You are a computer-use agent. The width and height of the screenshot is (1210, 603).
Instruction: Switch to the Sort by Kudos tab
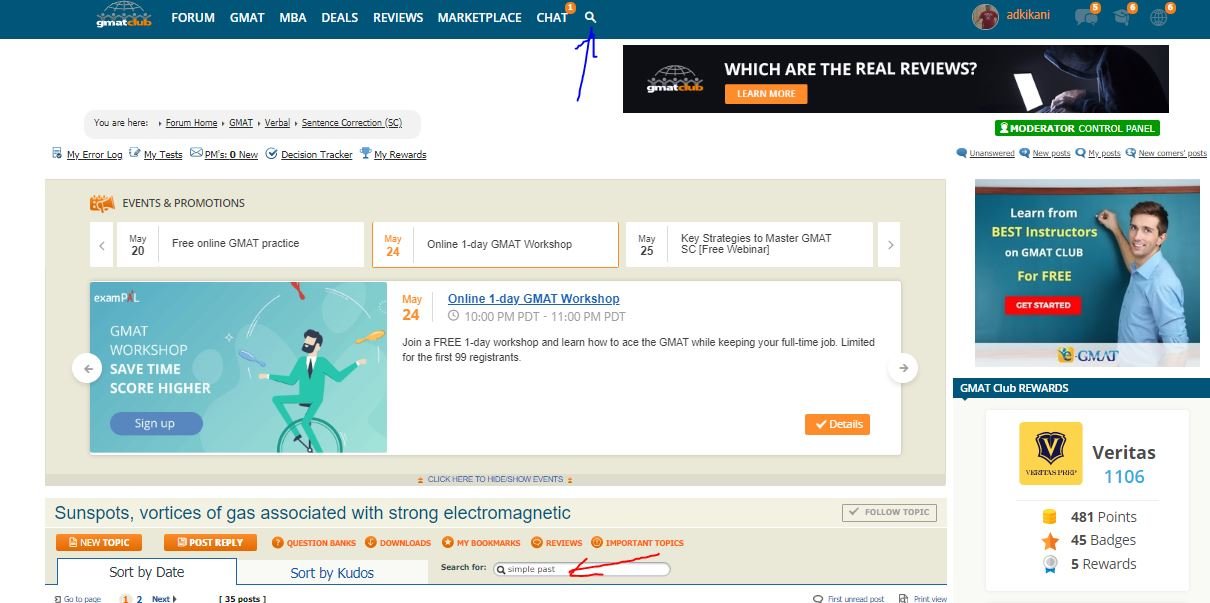[x=332, y=573]
